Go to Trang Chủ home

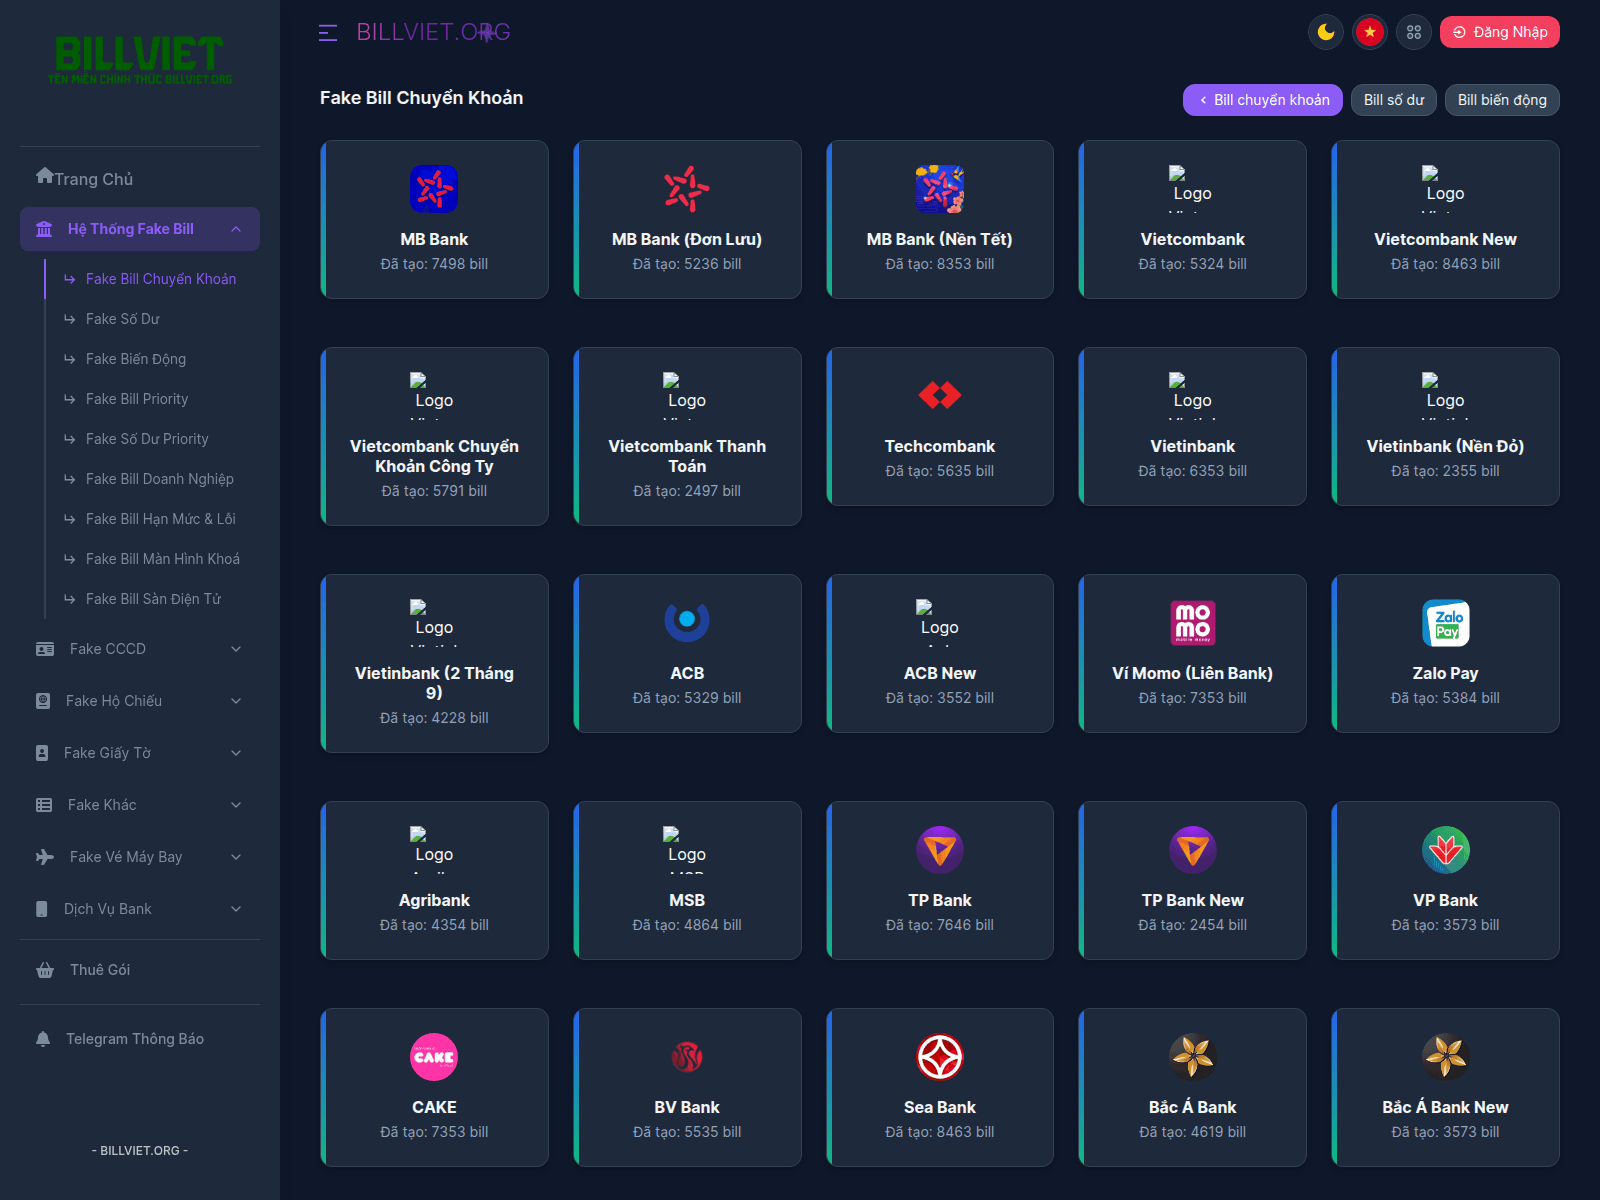pos(85,178)
